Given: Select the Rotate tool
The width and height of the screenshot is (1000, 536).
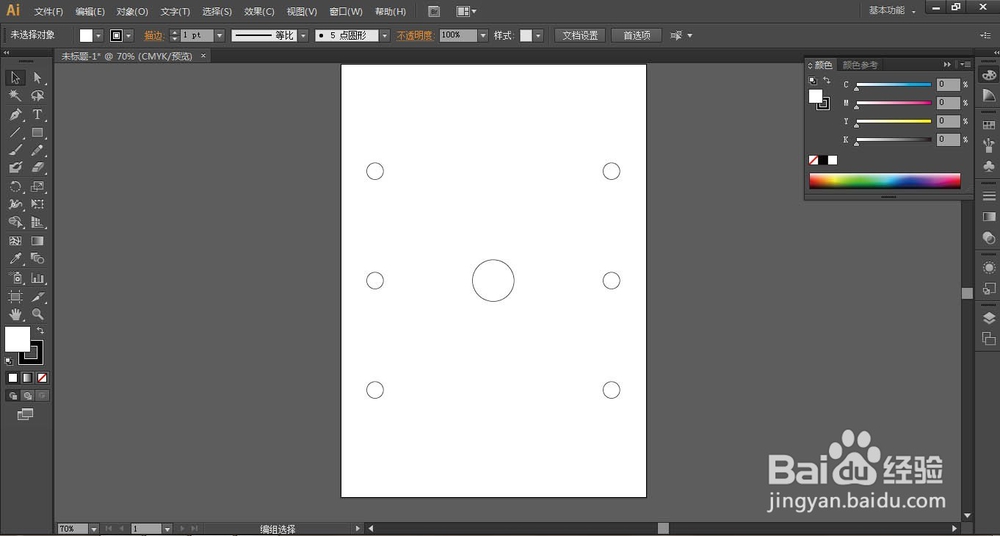Looking at the screenshot, I should click(15, 187).
